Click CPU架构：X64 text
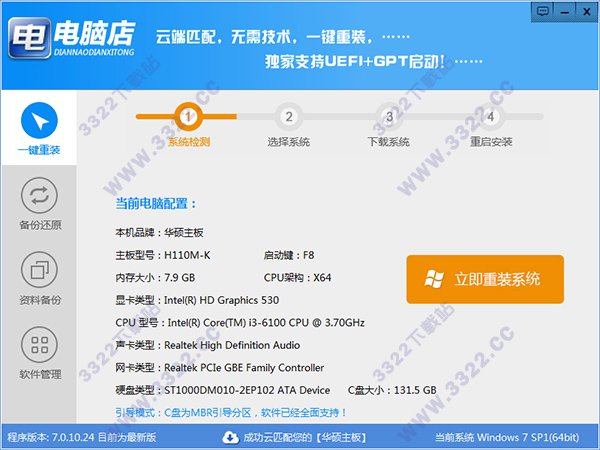Viewport: 600px width, 450px height. [x=297, y=278]
